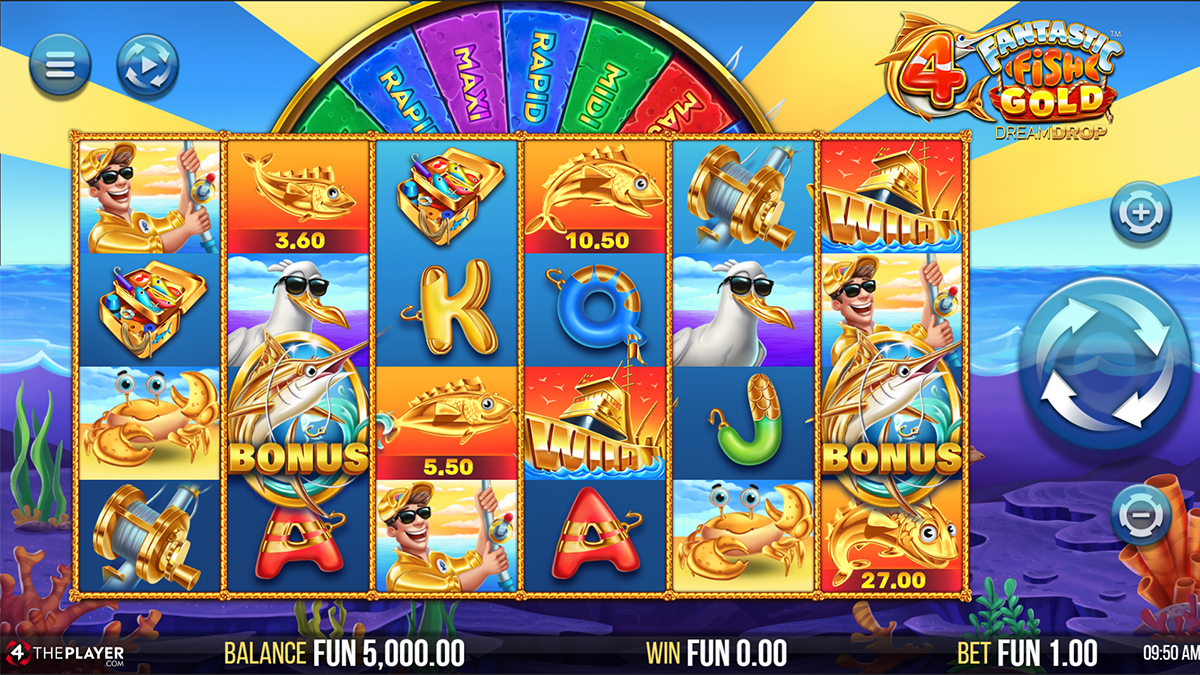Increase the bet with the plus button
Screen dimensions: 1200x675
coord(1141,213)
